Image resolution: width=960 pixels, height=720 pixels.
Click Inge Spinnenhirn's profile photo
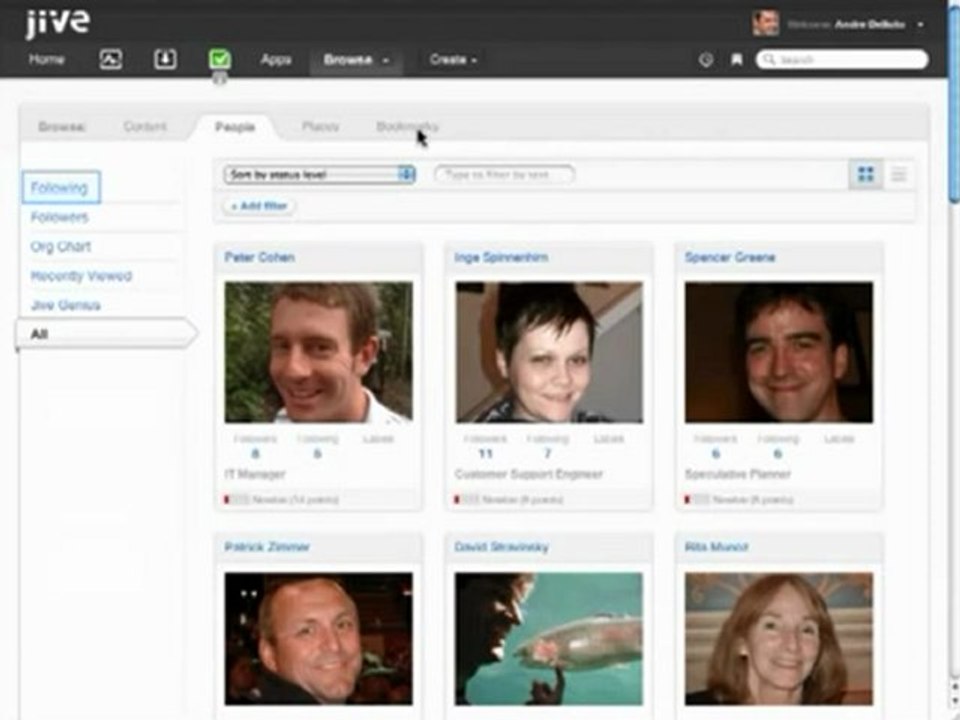pyautogui.click(x=549, y=352)
